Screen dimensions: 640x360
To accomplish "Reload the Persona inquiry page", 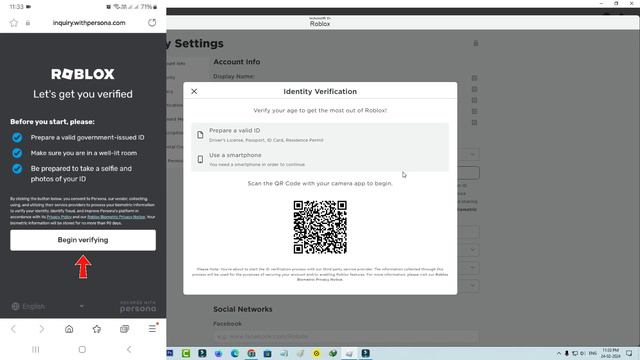I will (152, 23).
